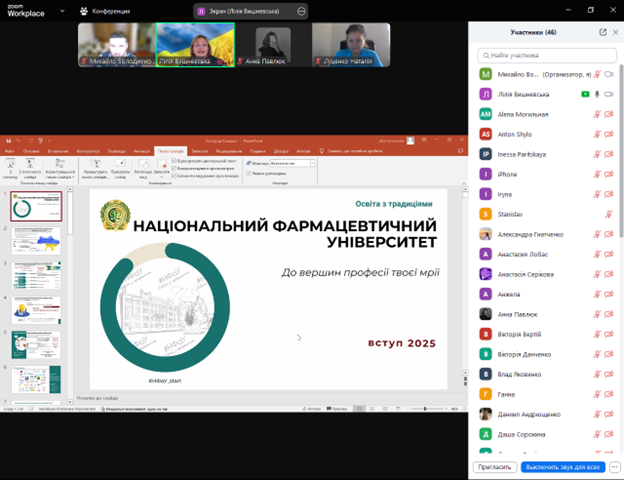The height and width of the screenshot is (480, 624).
Task: Open the 'Acrobat' ribbon tab
Action: [303, 151]
